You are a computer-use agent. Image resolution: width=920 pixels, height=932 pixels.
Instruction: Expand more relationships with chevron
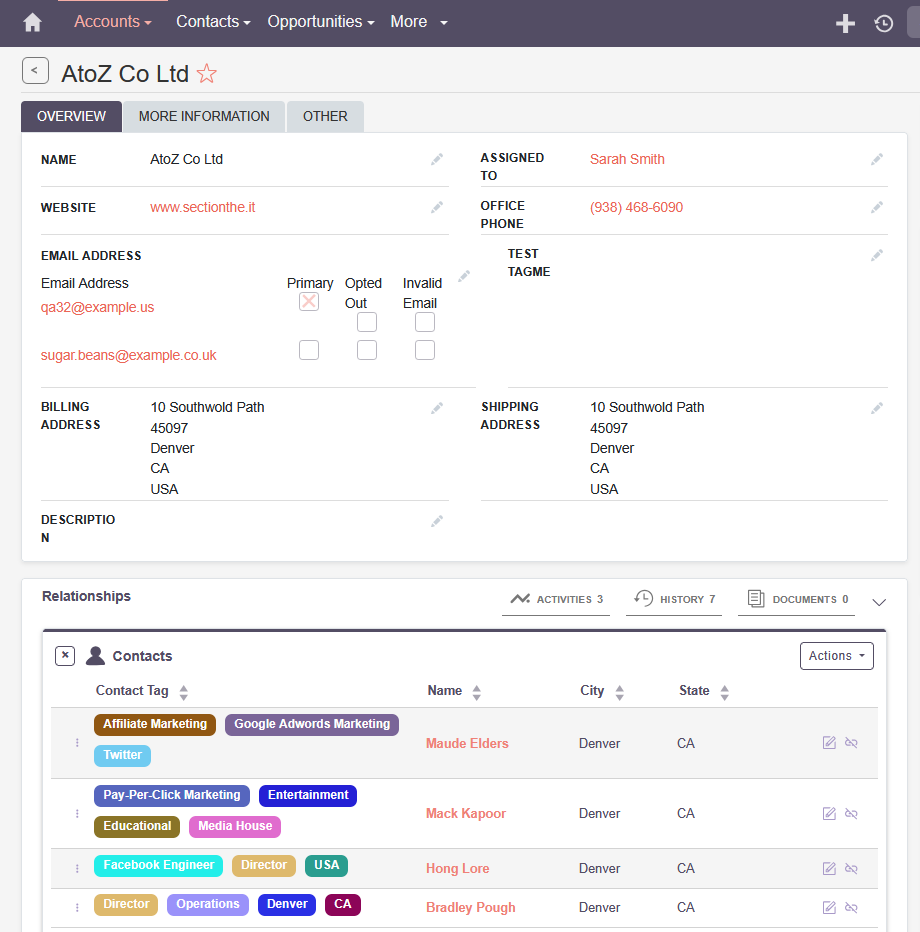(x=879, y=602)
